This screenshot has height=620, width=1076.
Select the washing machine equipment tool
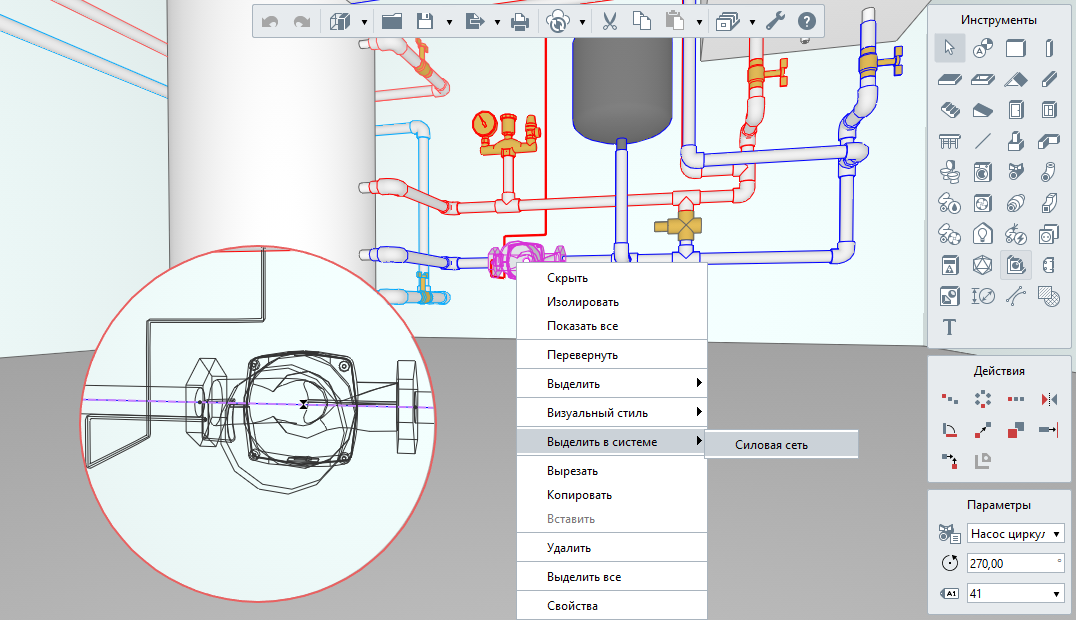(983, 172)
